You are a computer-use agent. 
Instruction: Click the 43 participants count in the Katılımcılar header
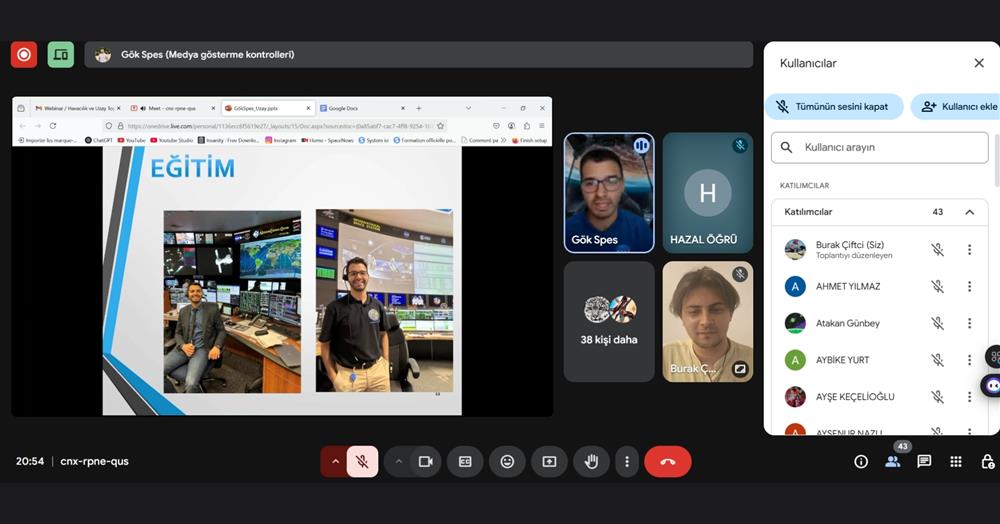coord(938,212)
